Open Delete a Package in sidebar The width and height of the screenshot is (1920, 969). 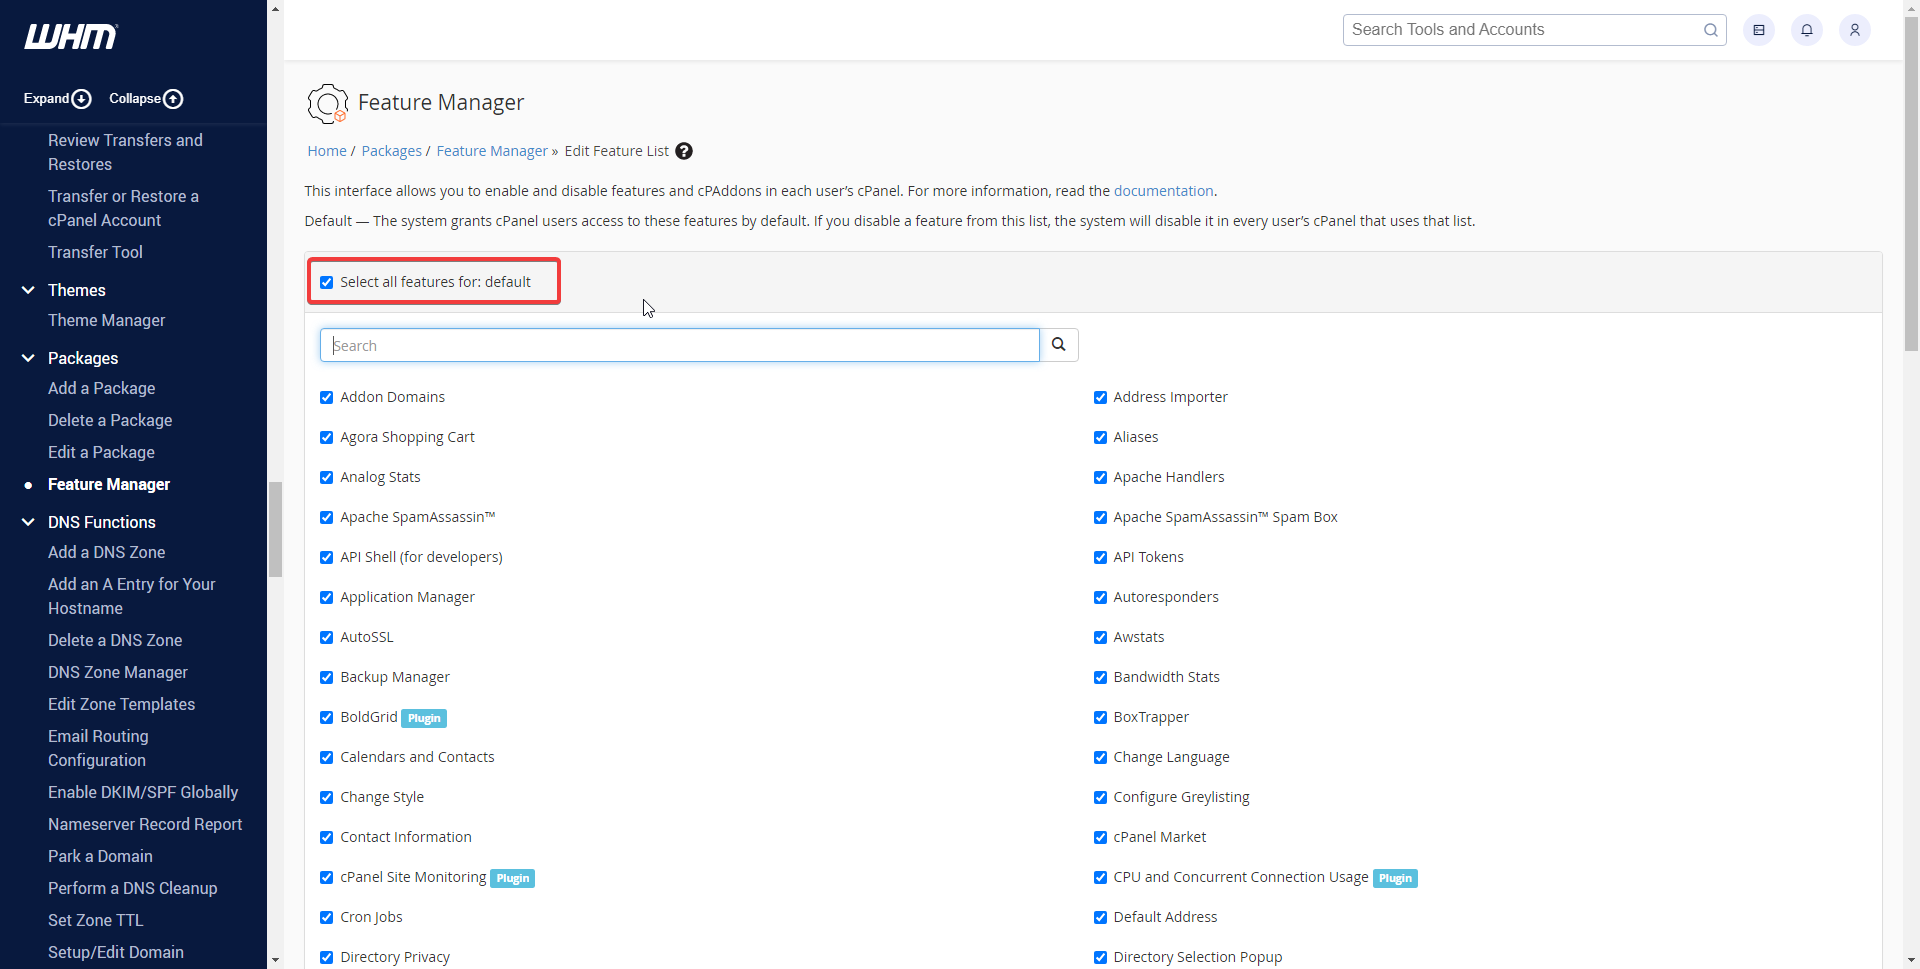(110, 420)
